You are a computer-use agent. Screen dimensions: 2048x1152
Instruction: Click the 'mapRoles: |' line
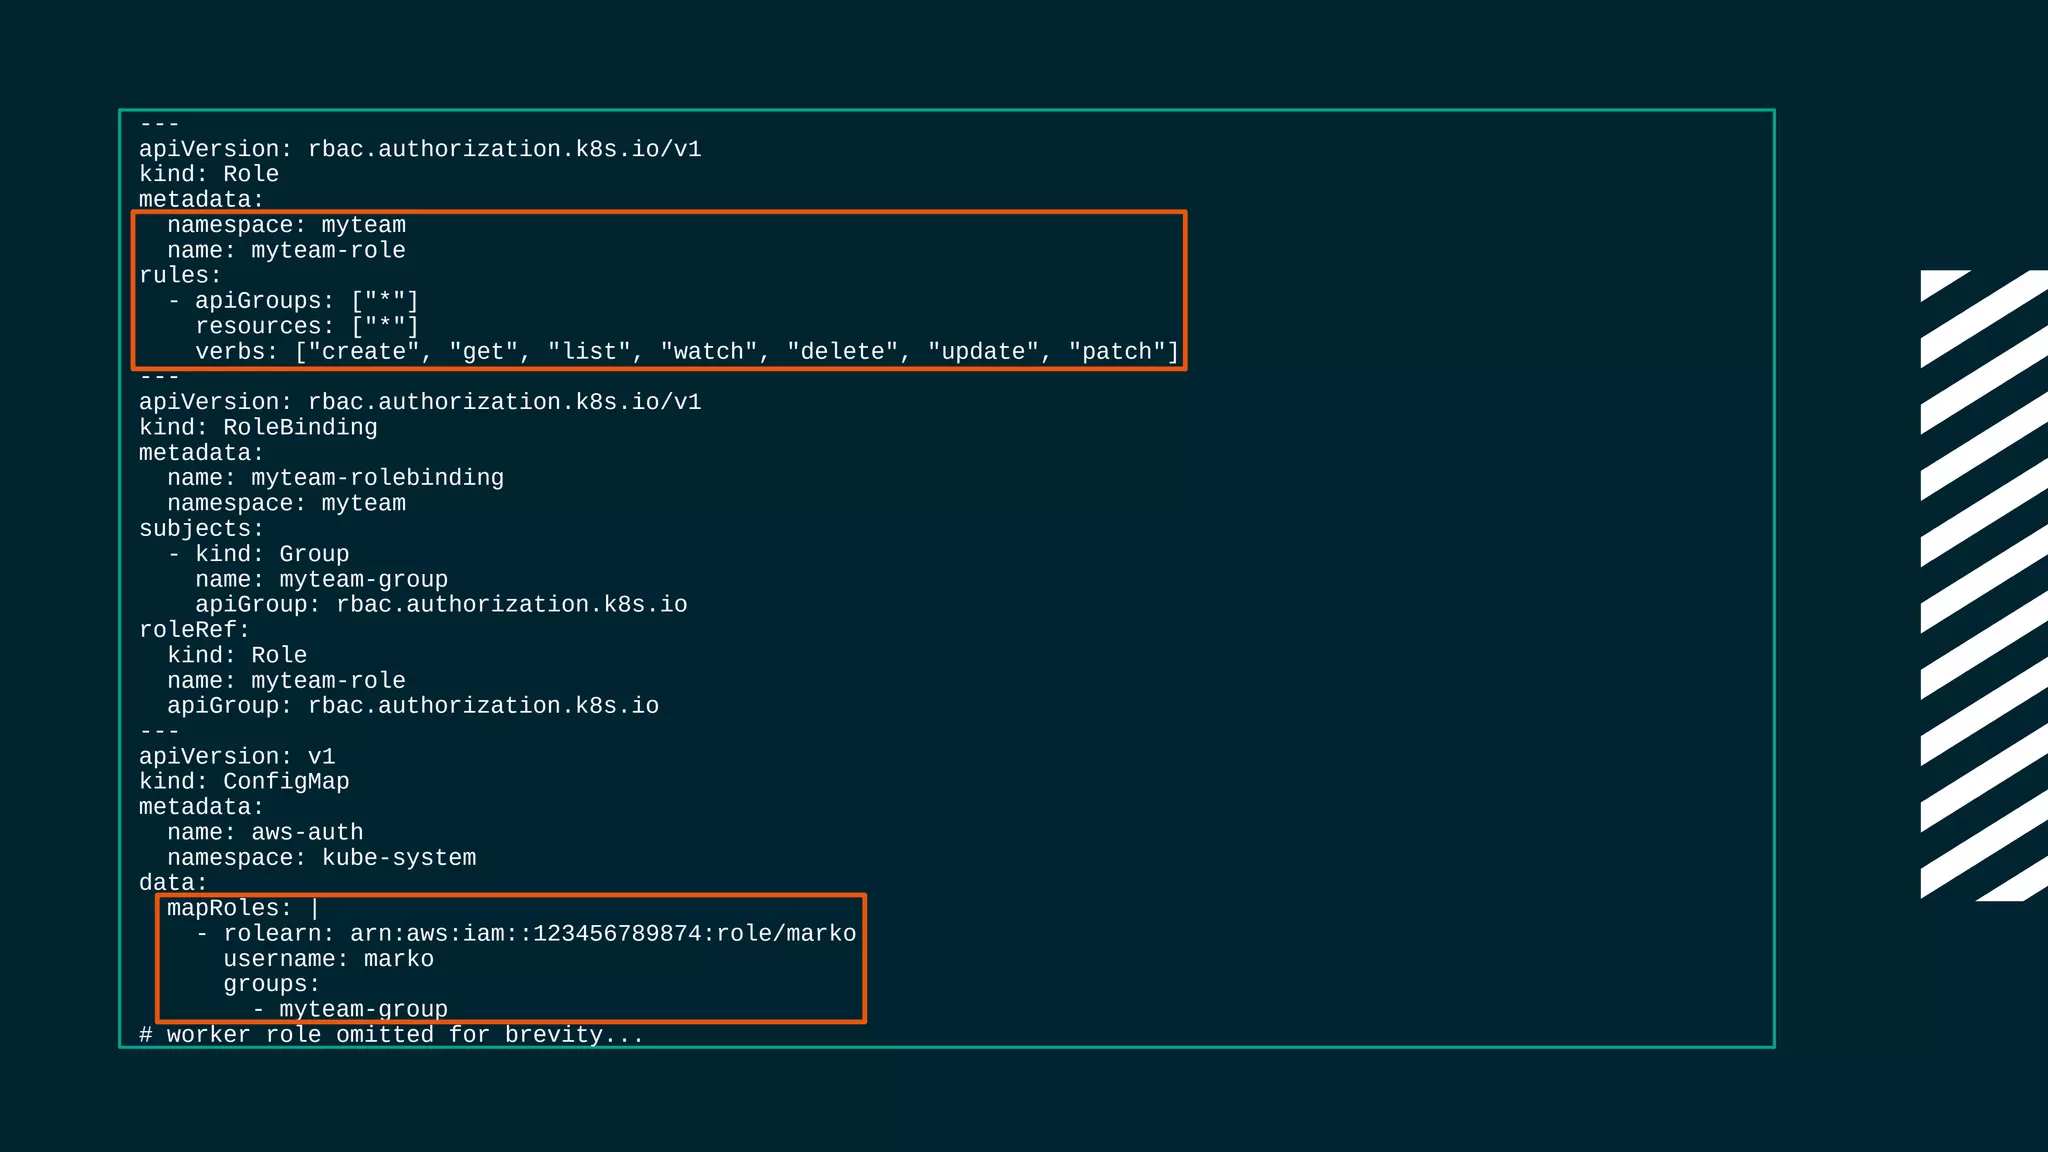(x=243, y=909)
